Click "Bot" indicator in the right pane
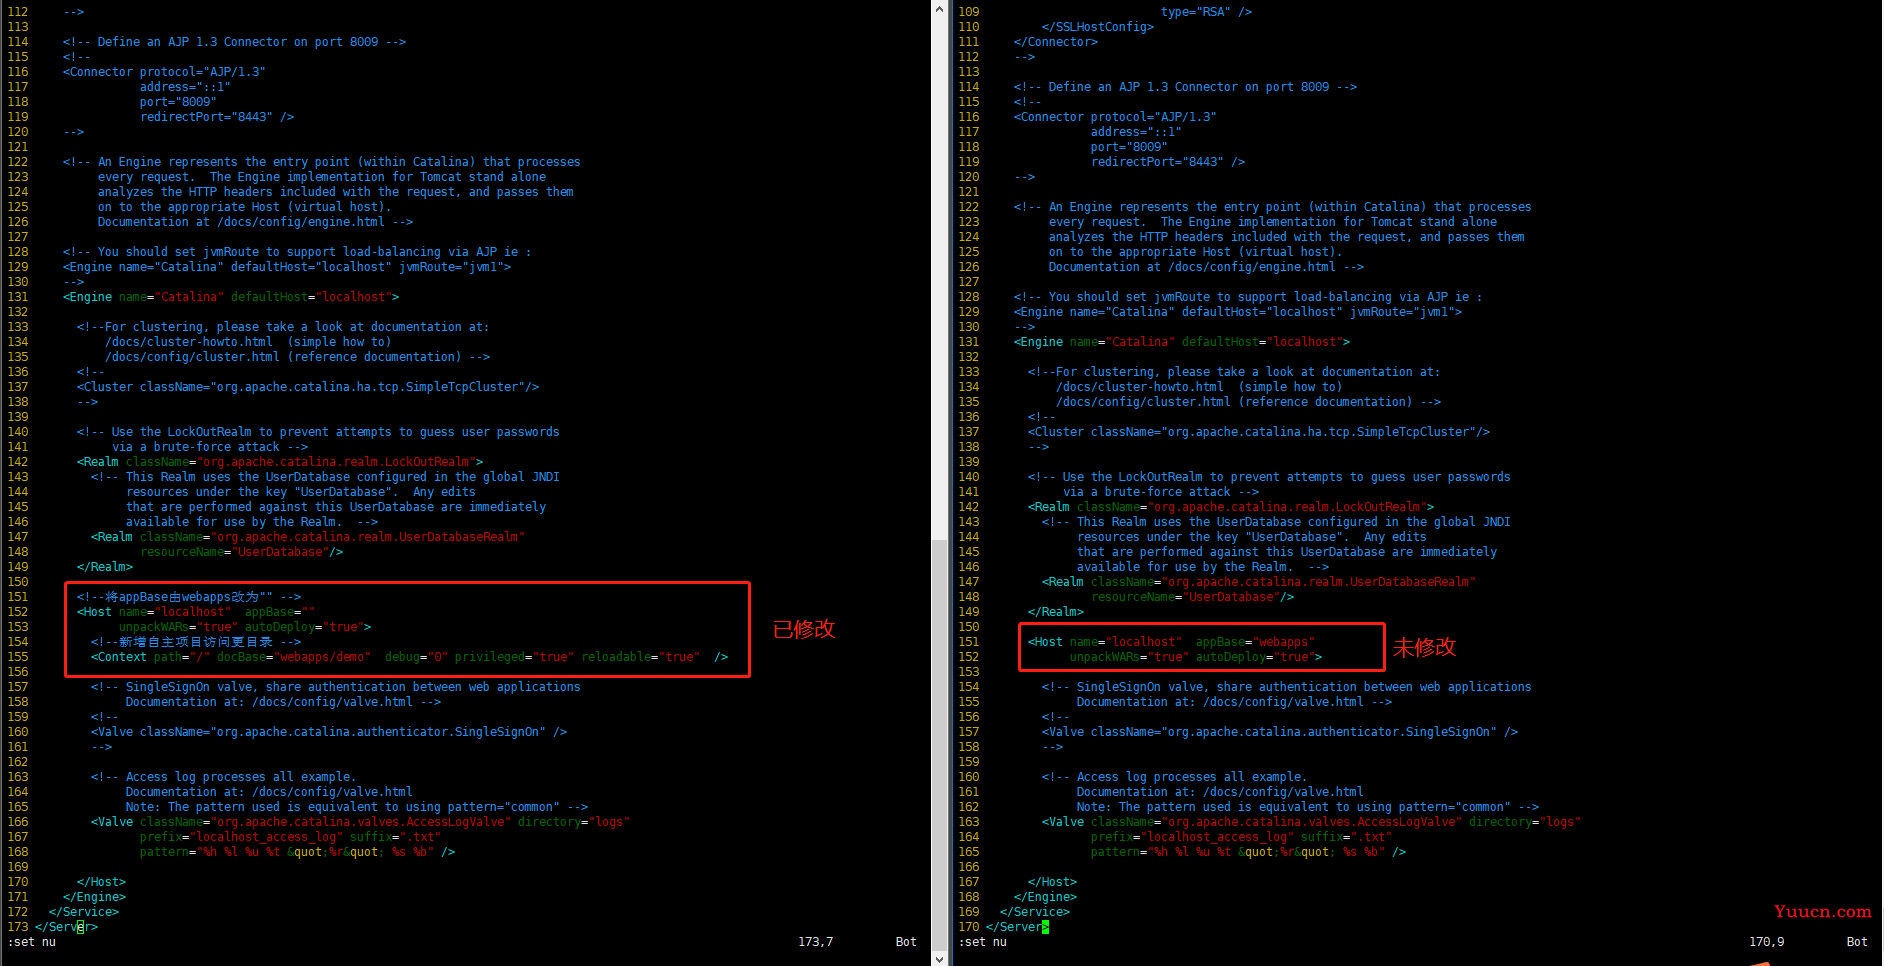Viewport: 1884px width, 966px height. [x=1857, y=942]
